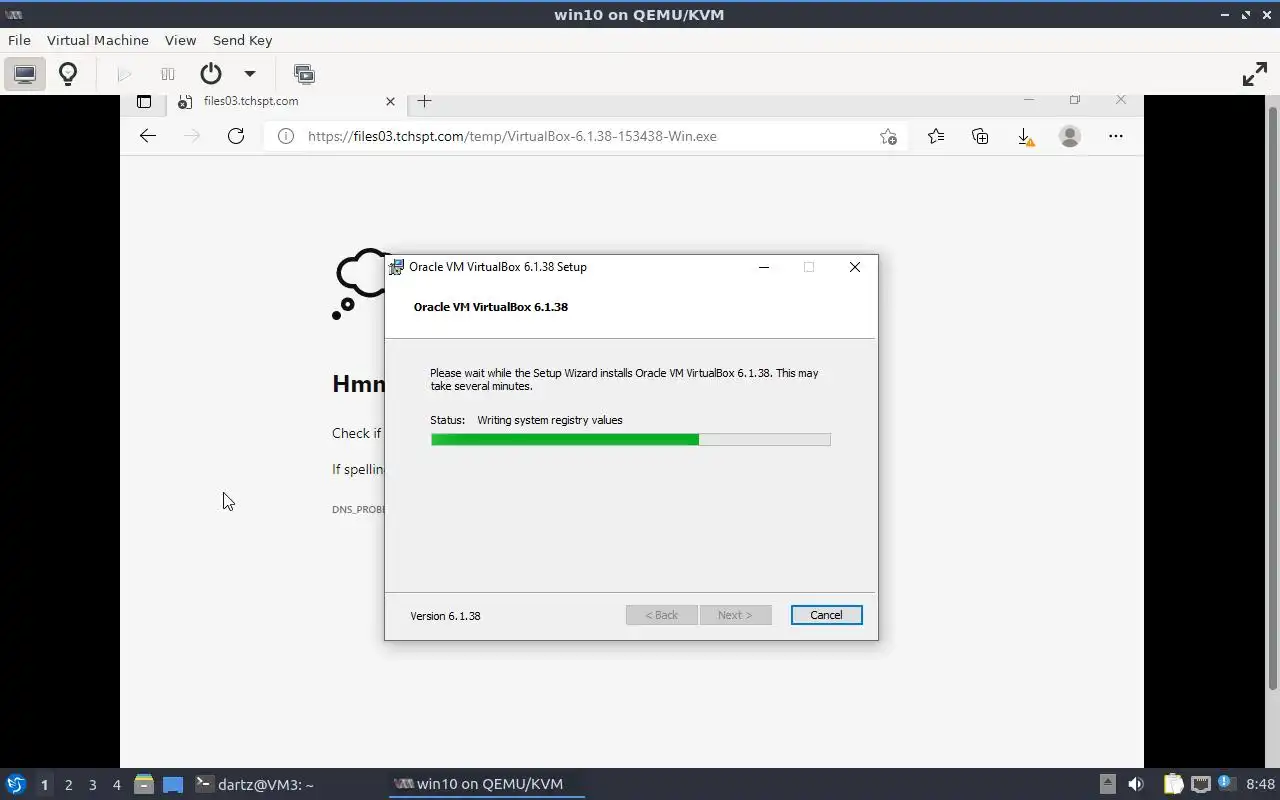
Task: Pause the virtual machine
Action: (168, 74)
